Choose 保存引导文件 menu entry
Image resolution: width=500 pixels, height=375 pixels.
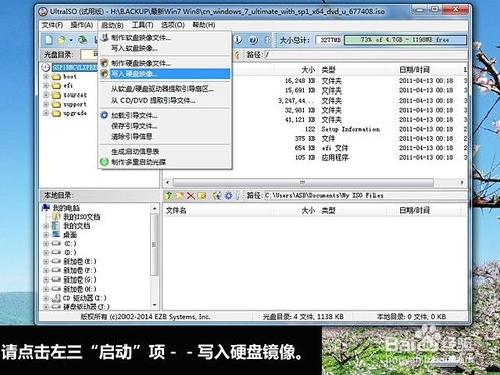(165, 126)
